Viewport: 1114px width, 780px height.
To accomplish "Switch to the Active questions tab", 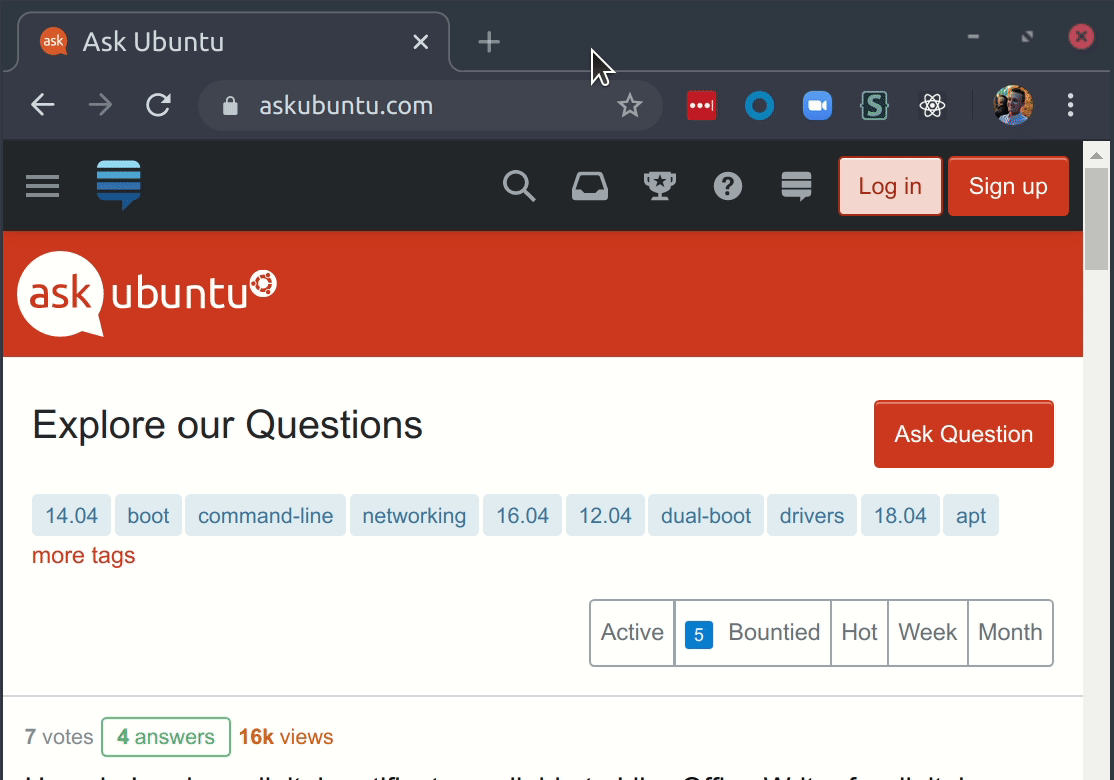I will [x=632, y=632].
